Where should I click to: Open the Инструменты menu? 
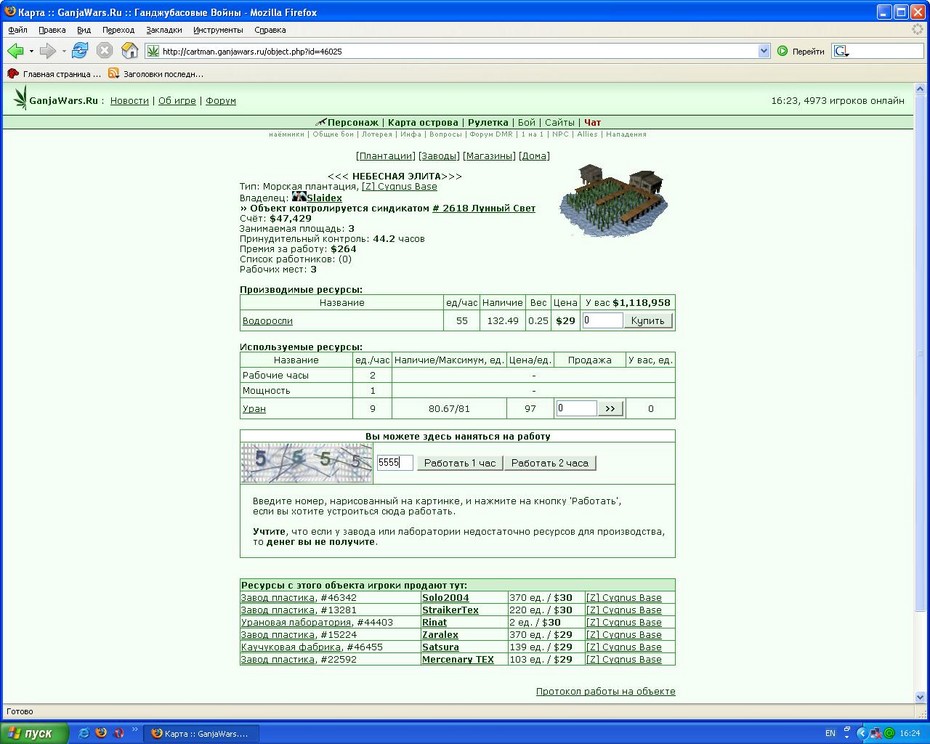pyautogui.click(x=218, y=30)
